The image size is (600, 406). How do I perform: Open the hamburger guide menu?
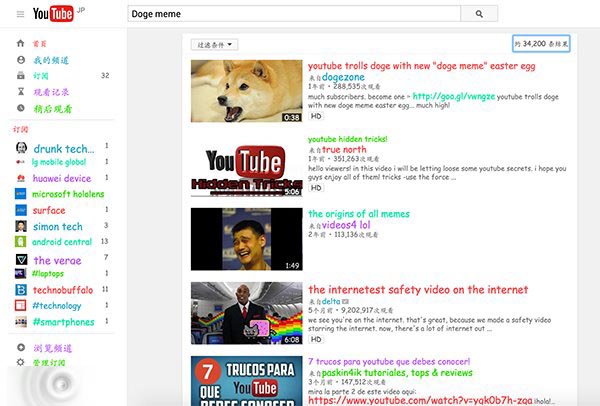[x=20, y=14]
